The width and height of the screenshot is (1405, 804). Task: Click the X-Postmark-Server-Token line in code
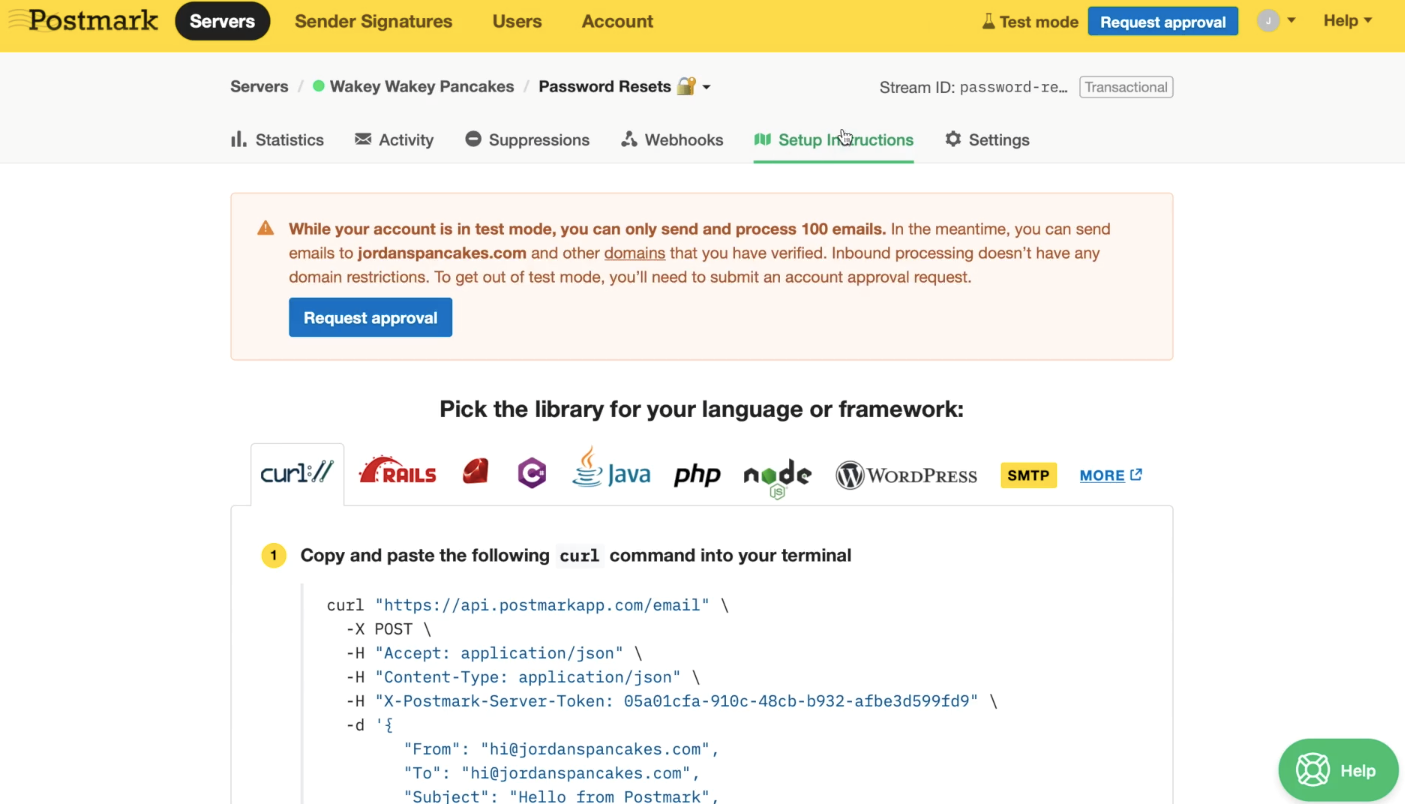(x=672, y=701)
